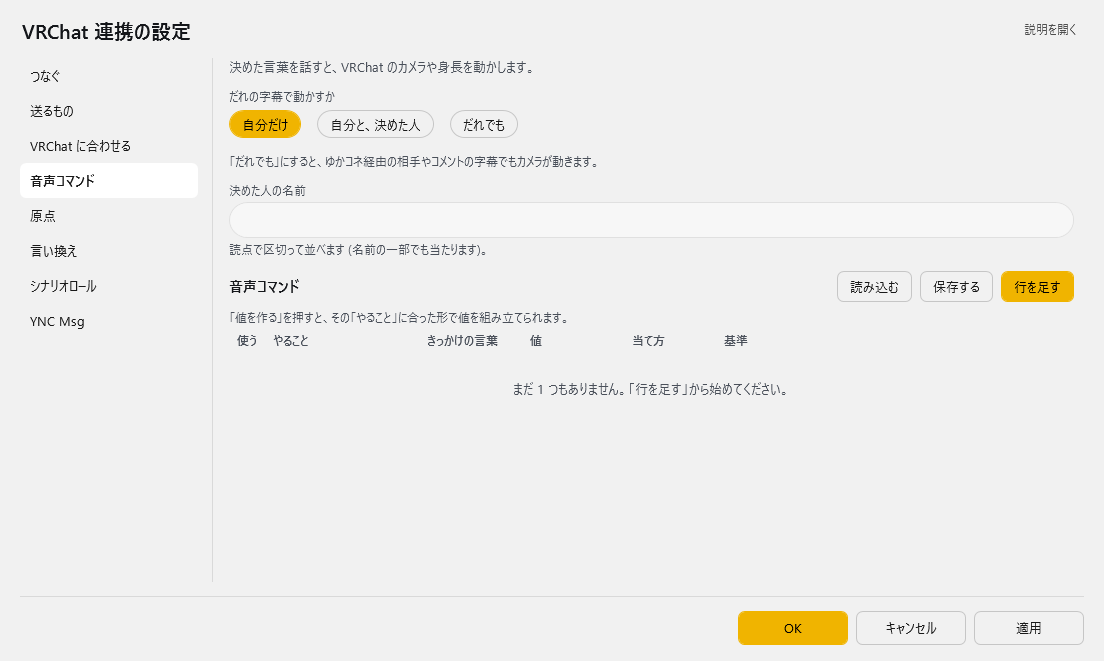
Task: Click the 保存する button
Action: (956, 287)
